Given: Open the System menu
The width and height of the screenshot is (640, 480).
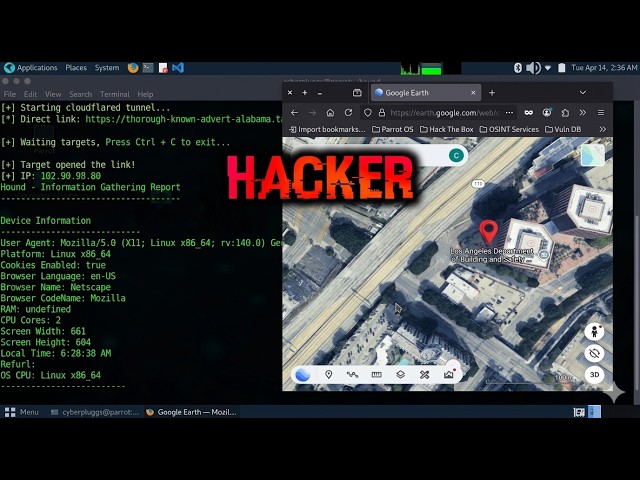Looking at the screenshot, I should [107, 68].
